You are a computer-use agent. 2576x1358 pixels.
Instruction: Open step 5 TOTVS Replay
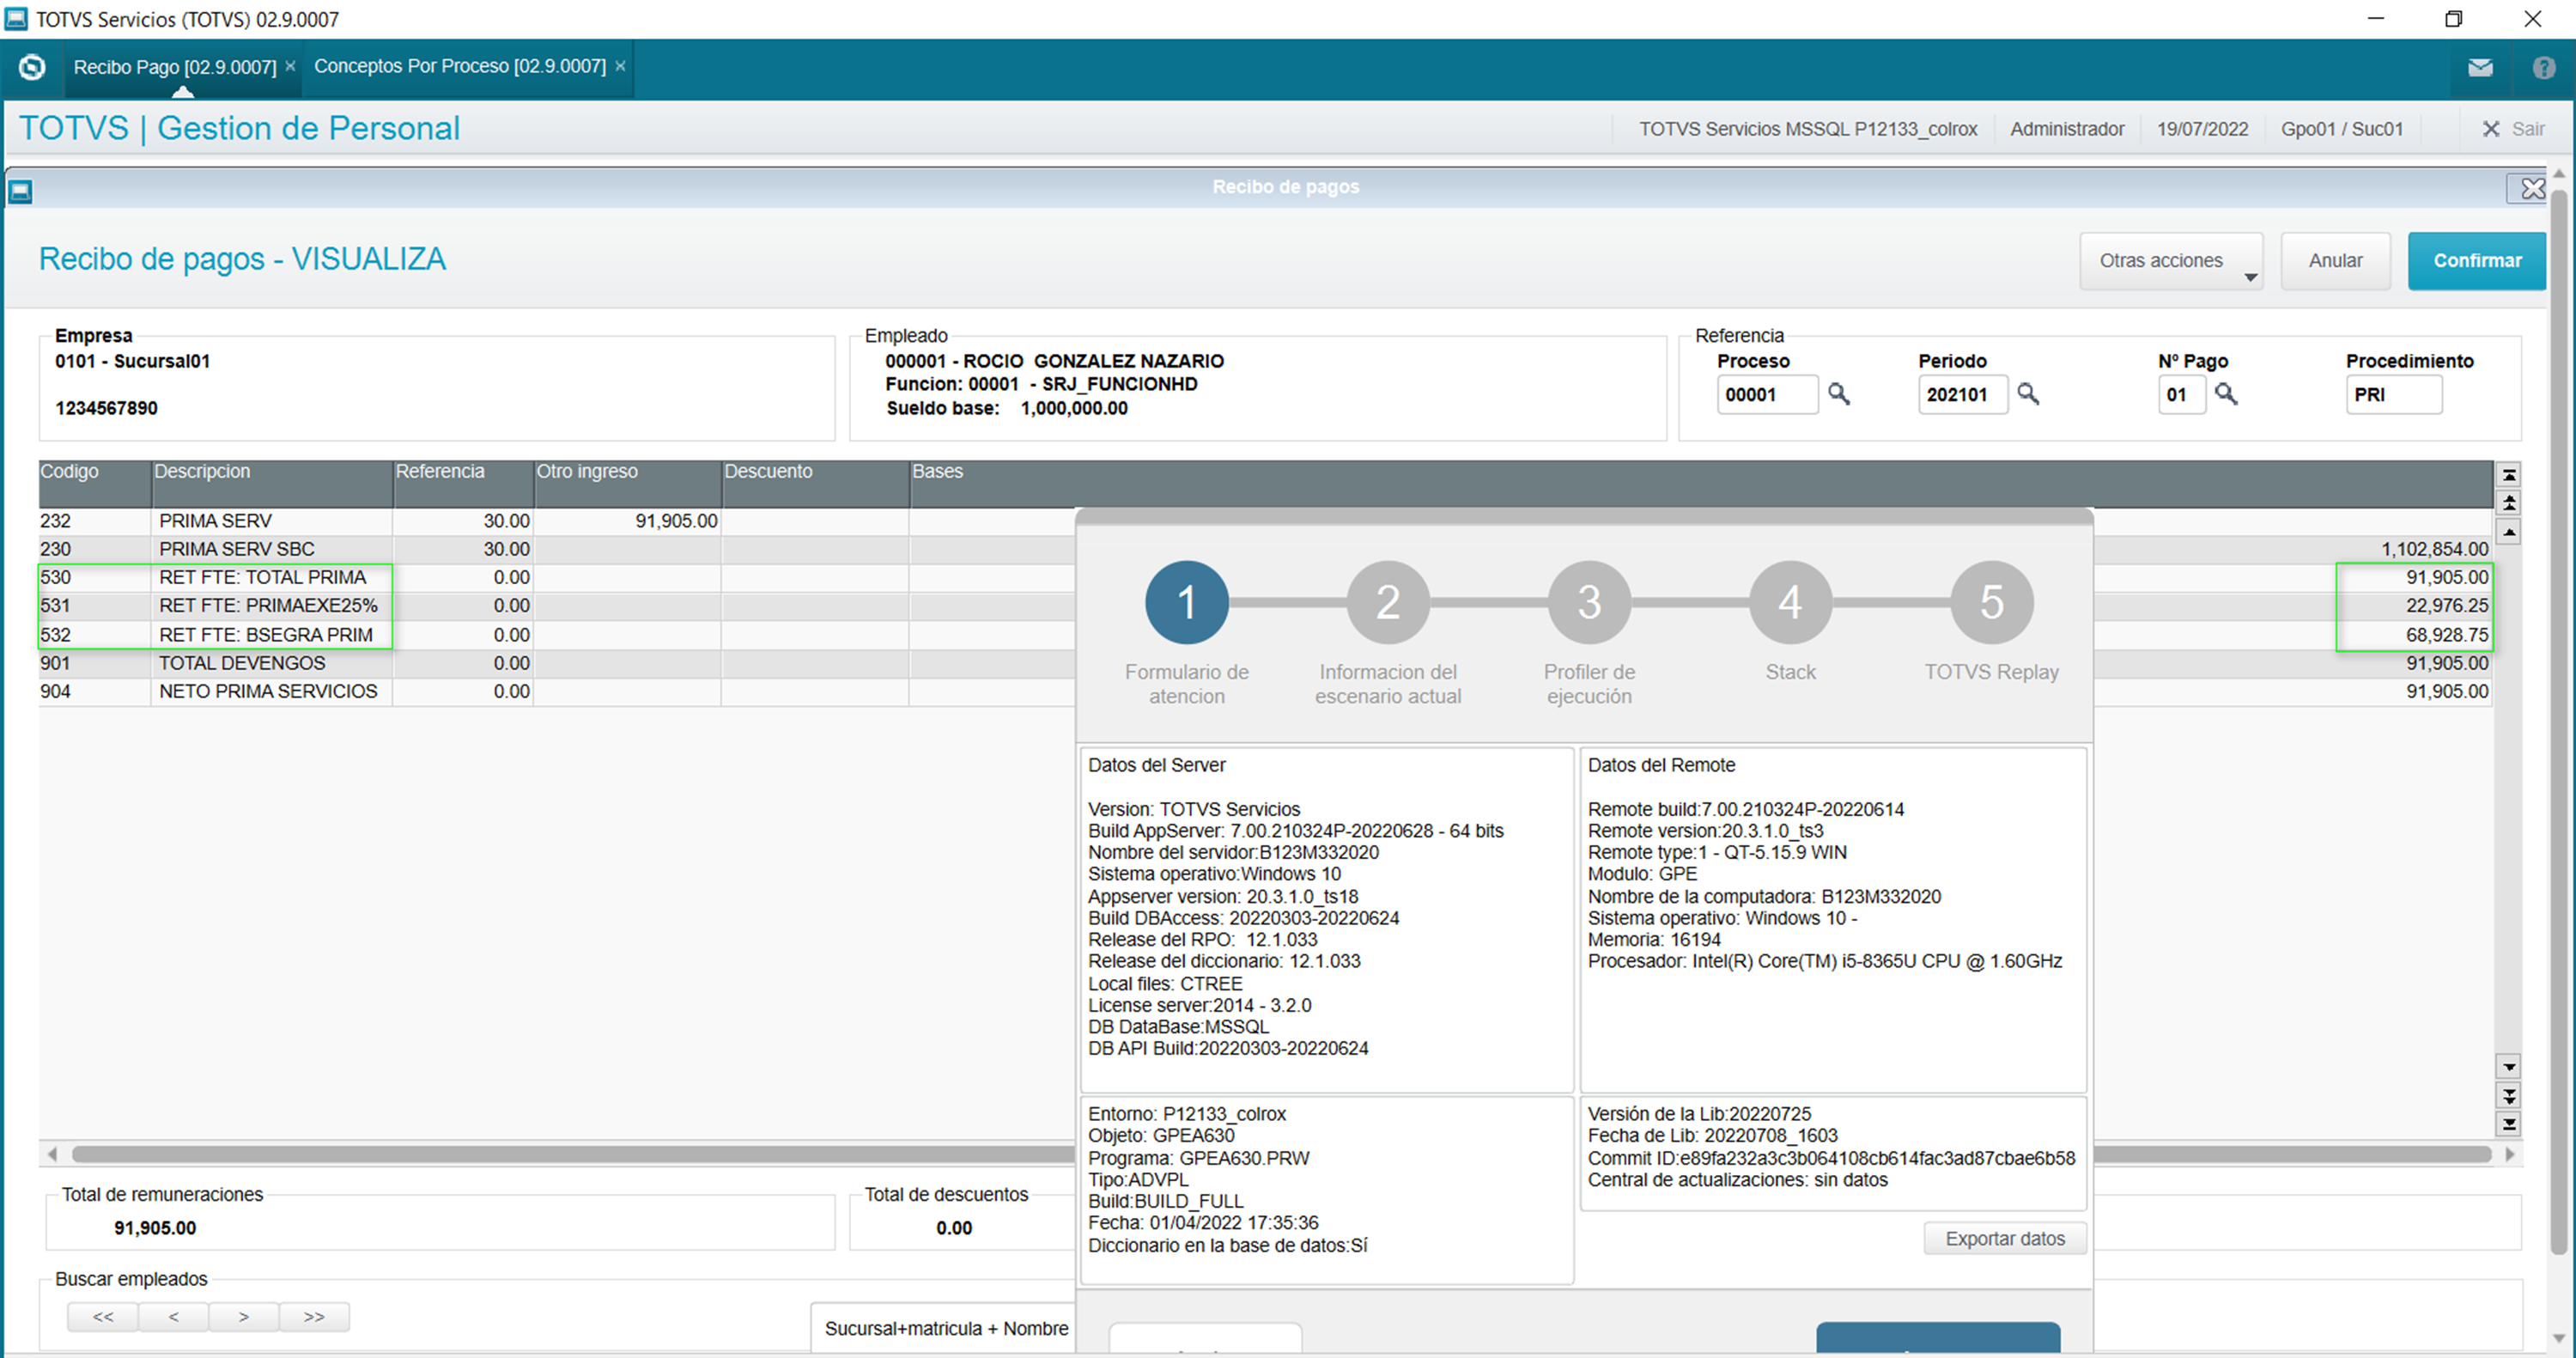[x=1990, y=602]
